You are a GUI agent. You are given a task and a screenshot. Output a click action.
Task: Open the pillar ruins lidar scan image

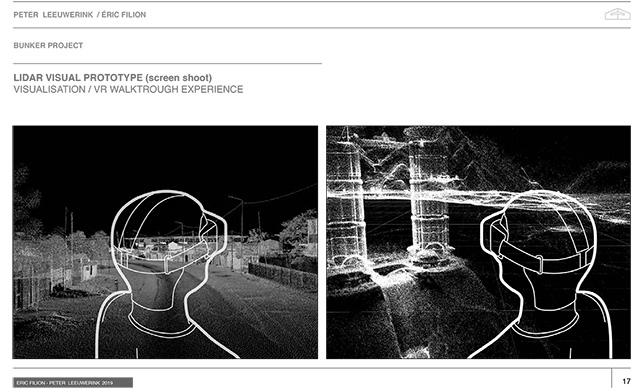[478, 242]
